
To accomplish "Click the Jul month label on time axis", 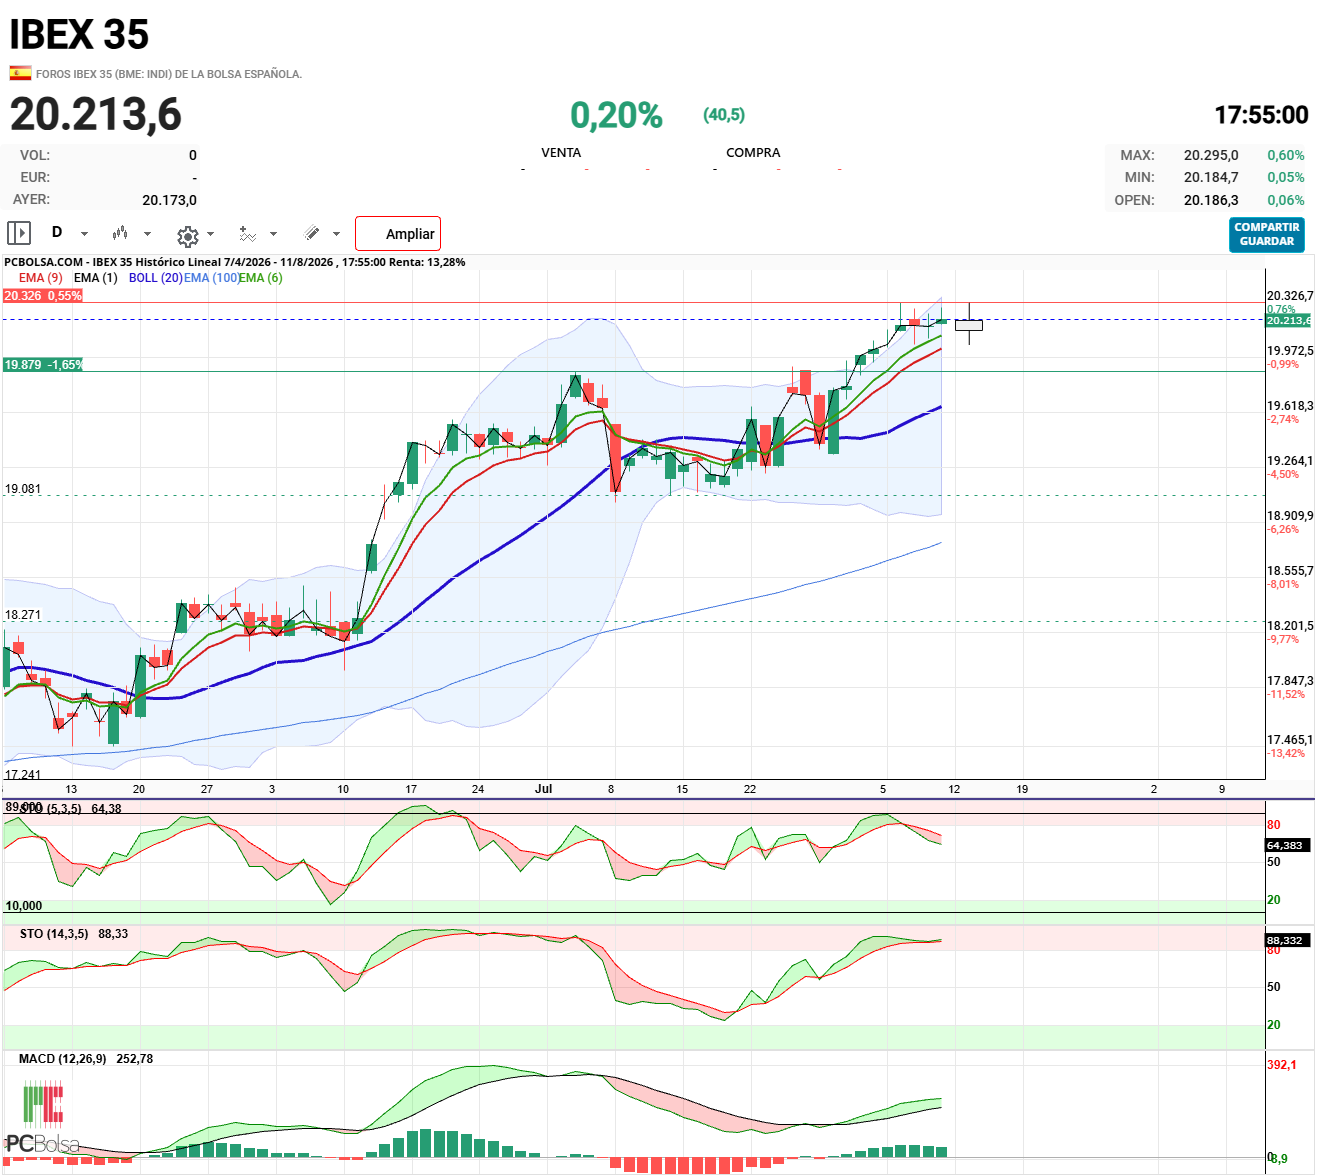I will click(543, 789).
